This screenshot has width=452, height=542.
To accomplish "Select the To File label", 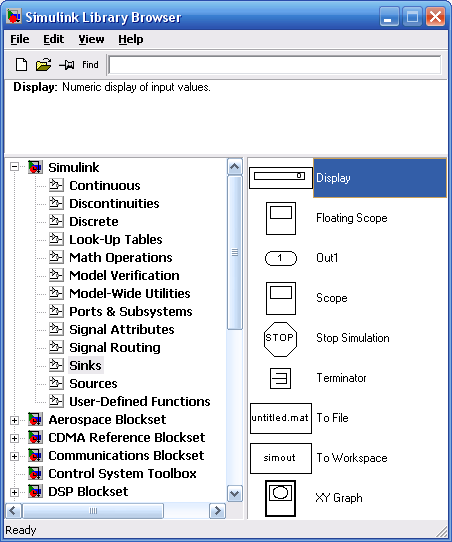I will coord(332,418).
